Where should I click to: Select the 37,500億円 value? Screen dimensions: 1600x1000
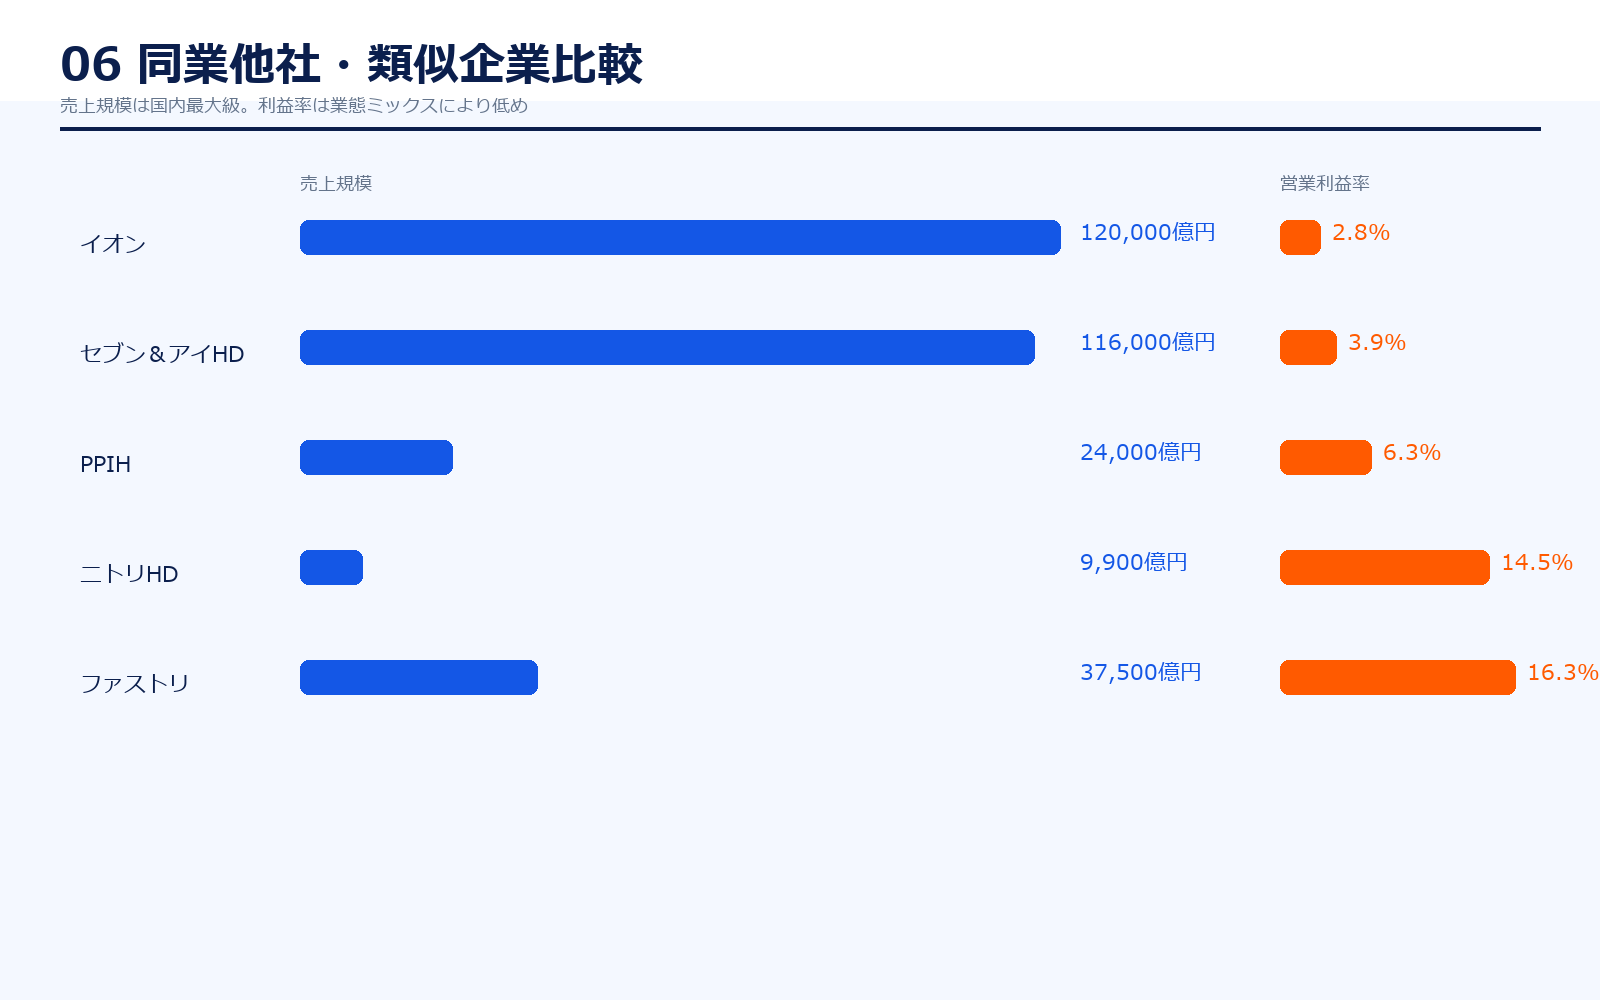click(x=1141, y=672)
